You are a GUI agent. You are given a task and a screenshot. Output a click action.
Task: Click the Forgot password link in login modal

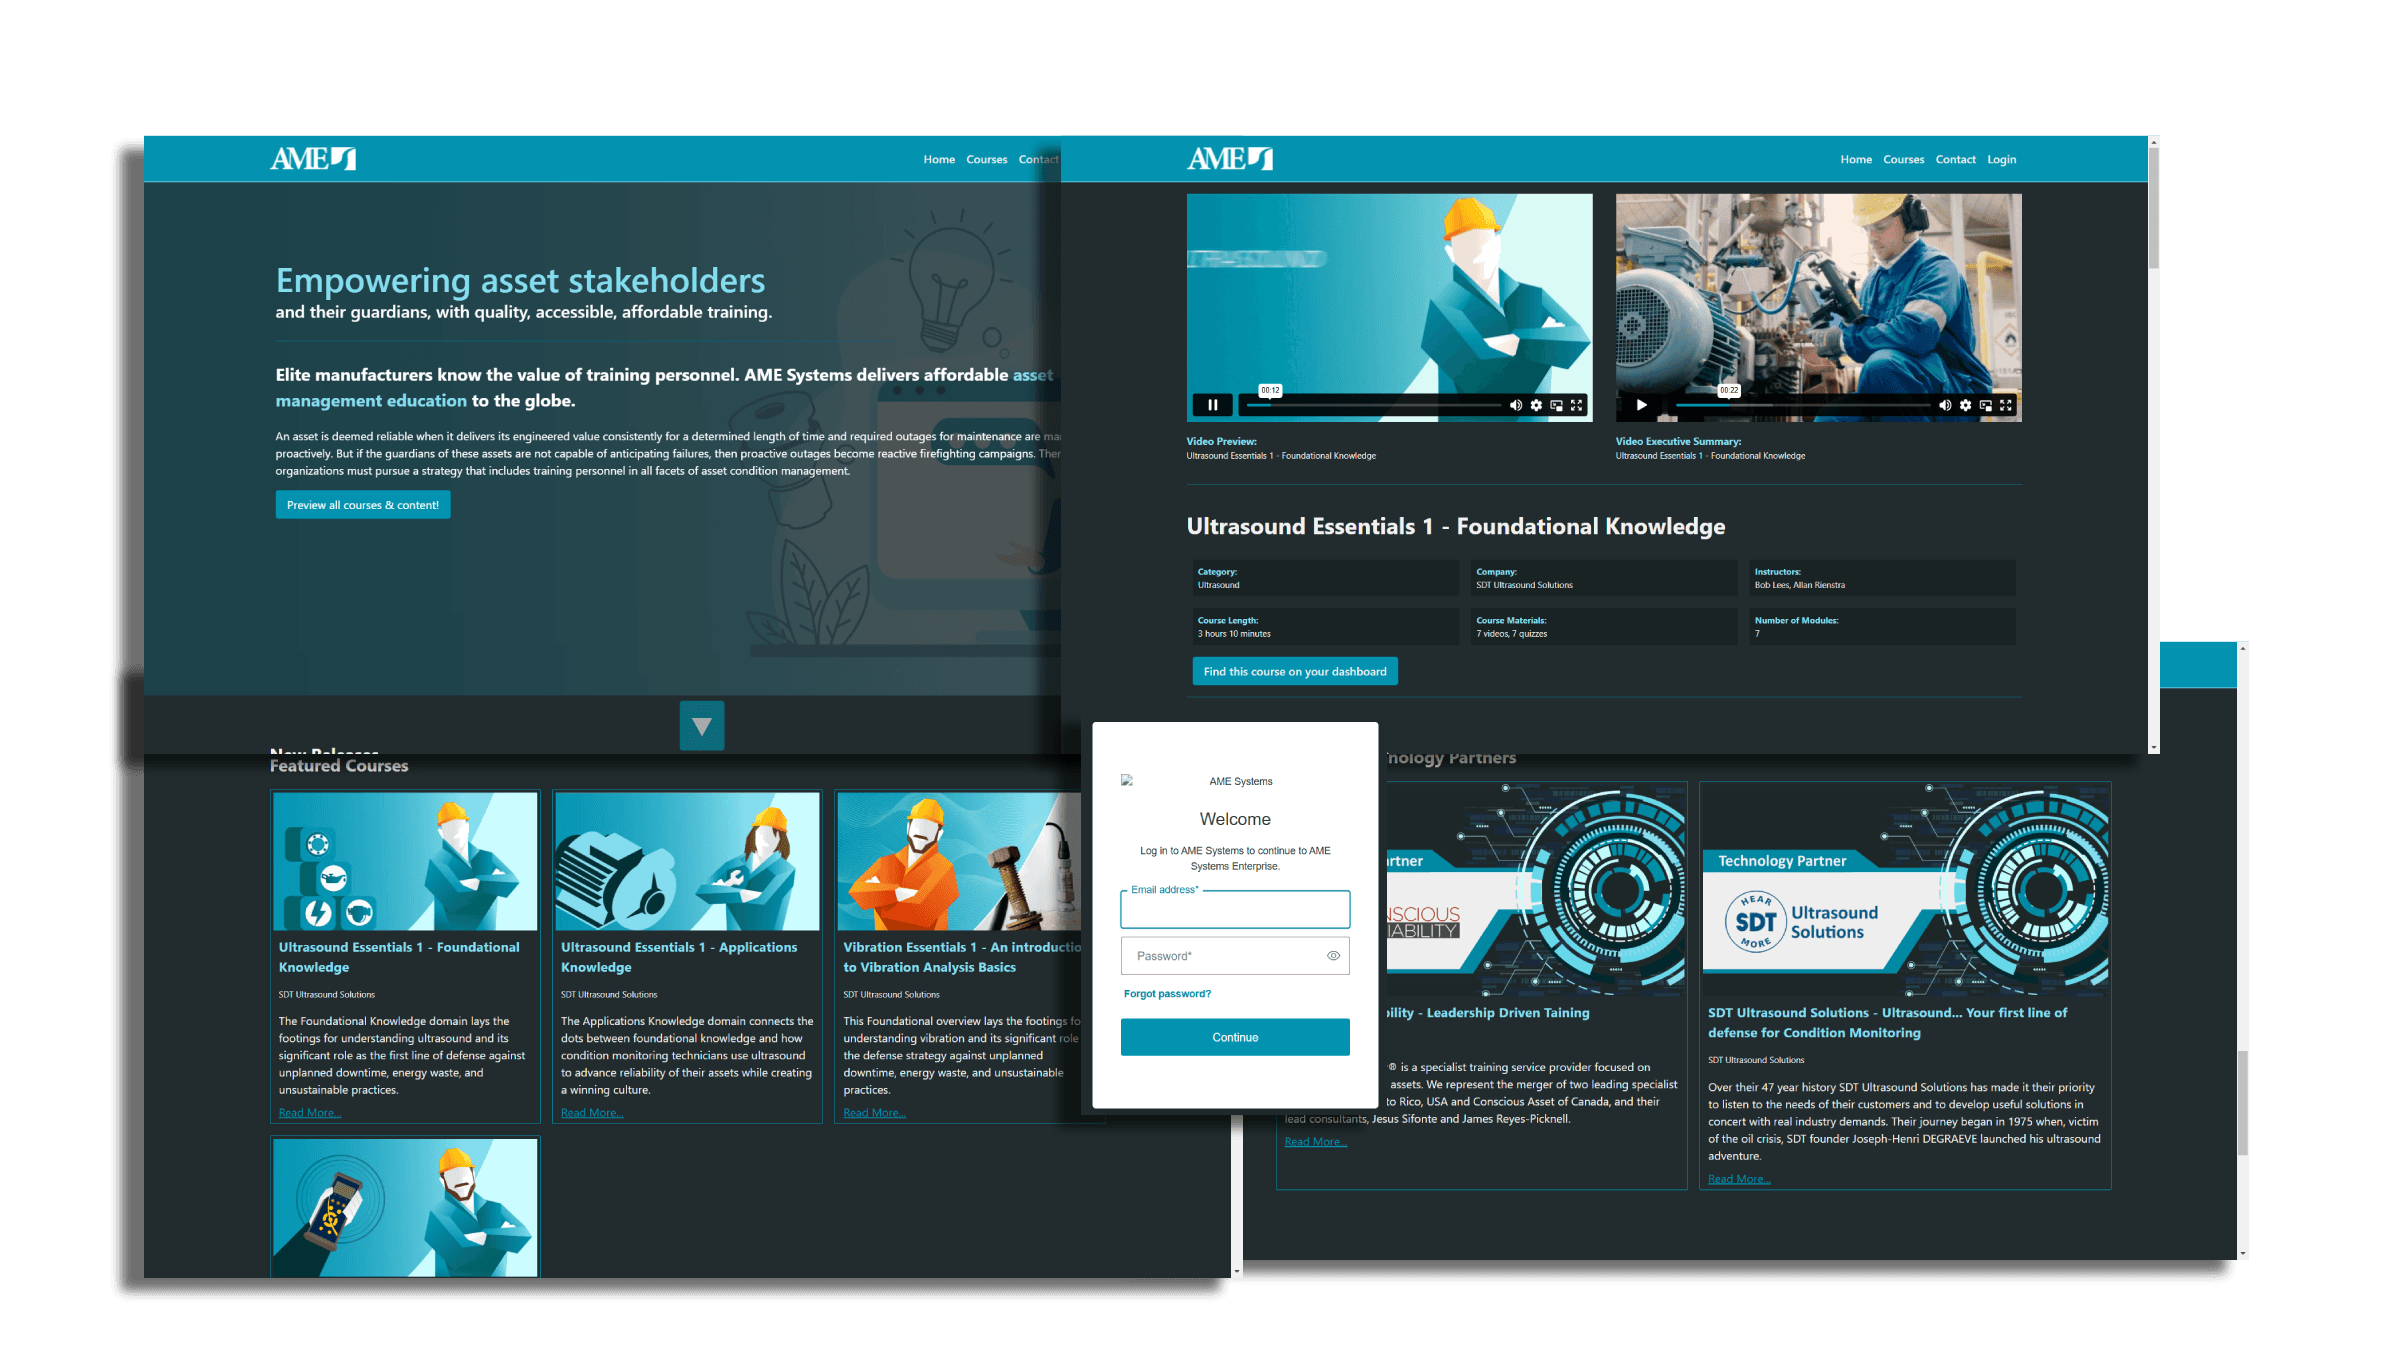(1167, 994)
